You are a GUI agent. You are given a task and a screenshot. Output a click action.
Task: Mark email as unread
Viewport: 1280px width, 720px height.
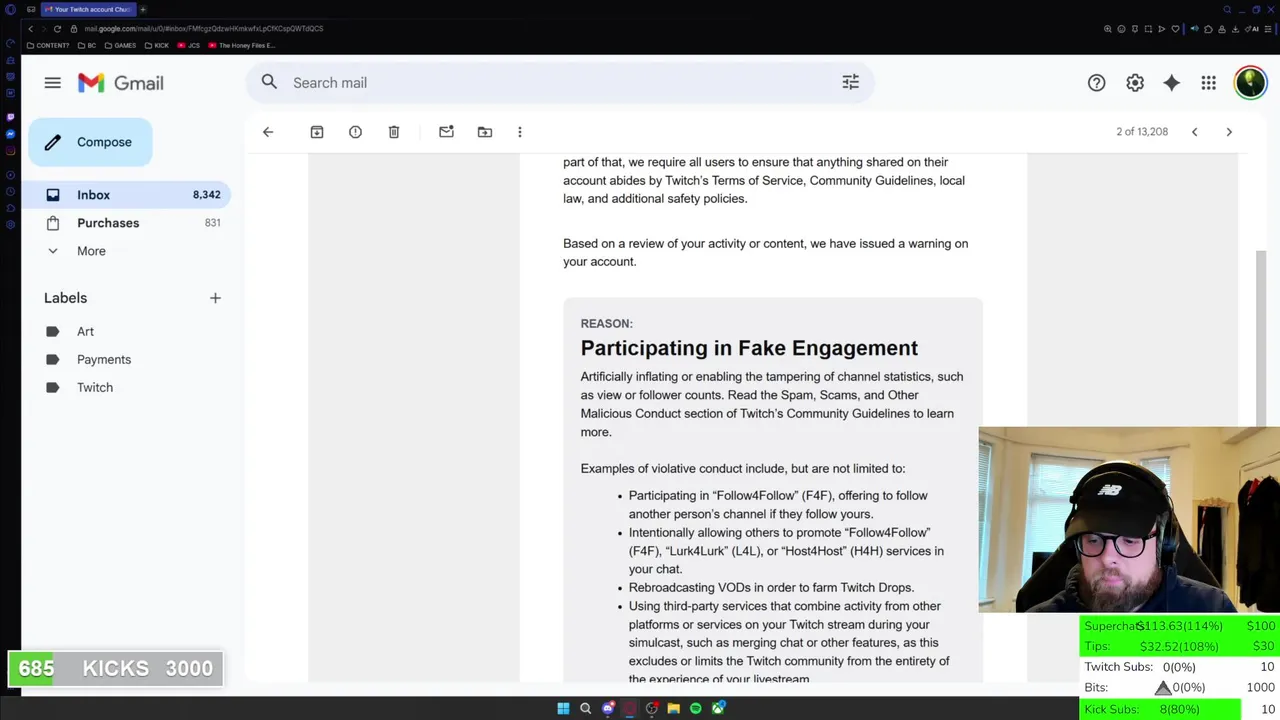pos(446,132)
